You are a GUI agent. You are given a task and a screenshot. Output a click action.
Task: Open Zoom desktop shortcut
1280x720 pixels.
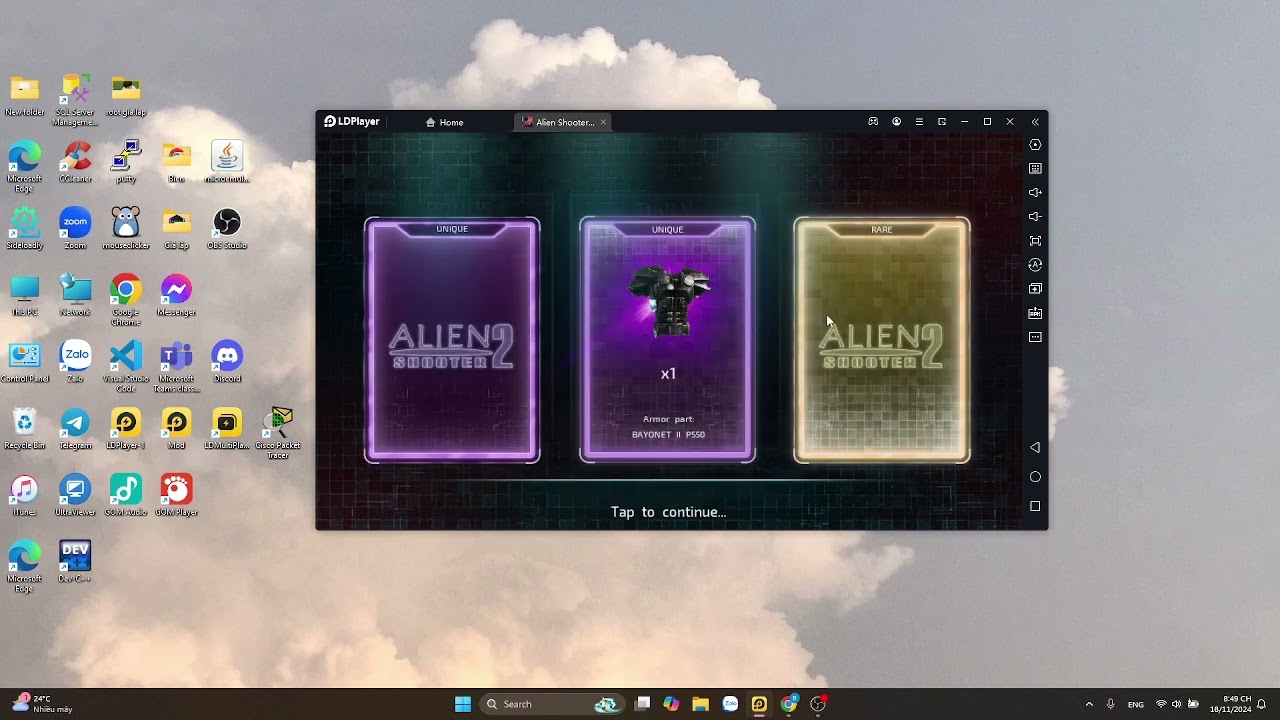coord(75,228)
